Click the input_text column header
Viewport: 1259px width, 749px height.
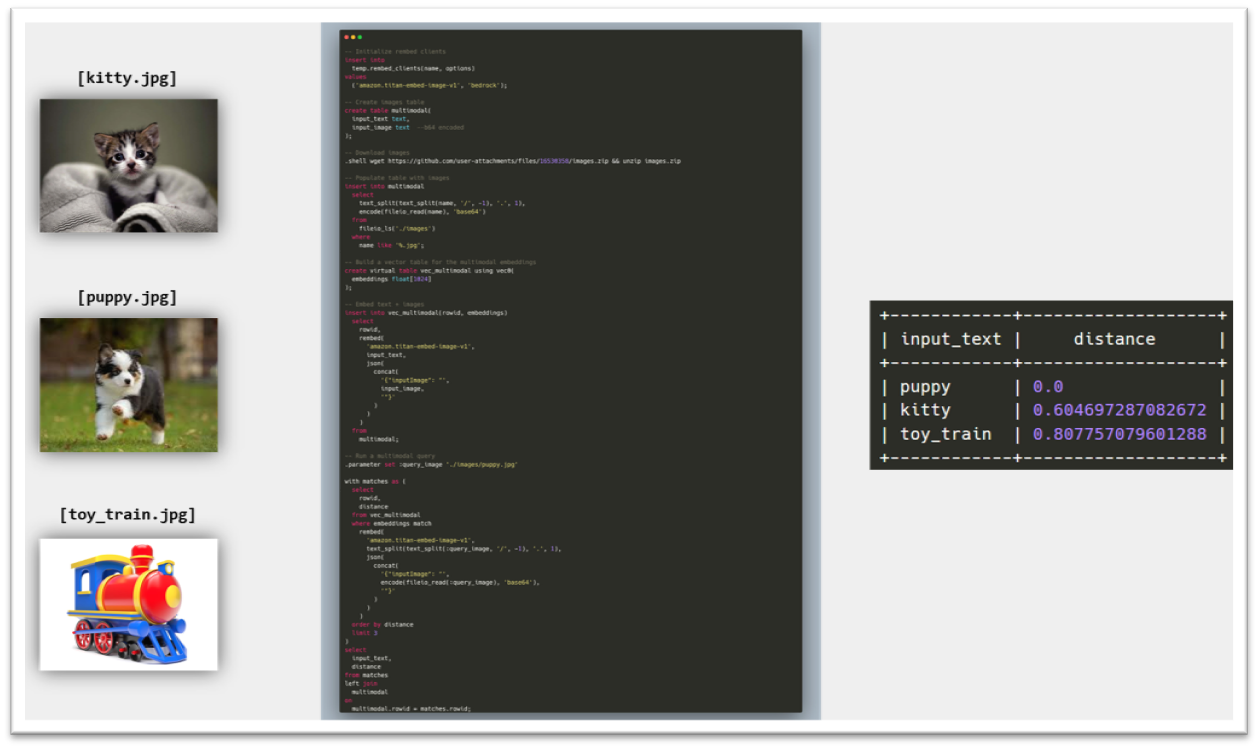point(950,339)
